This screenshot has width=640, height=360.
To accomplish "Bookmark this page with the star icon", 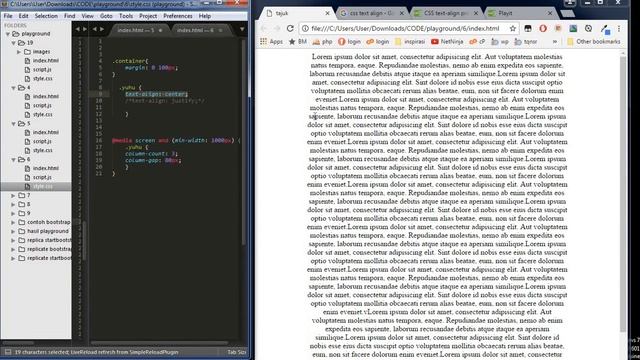I will (513, 29).
